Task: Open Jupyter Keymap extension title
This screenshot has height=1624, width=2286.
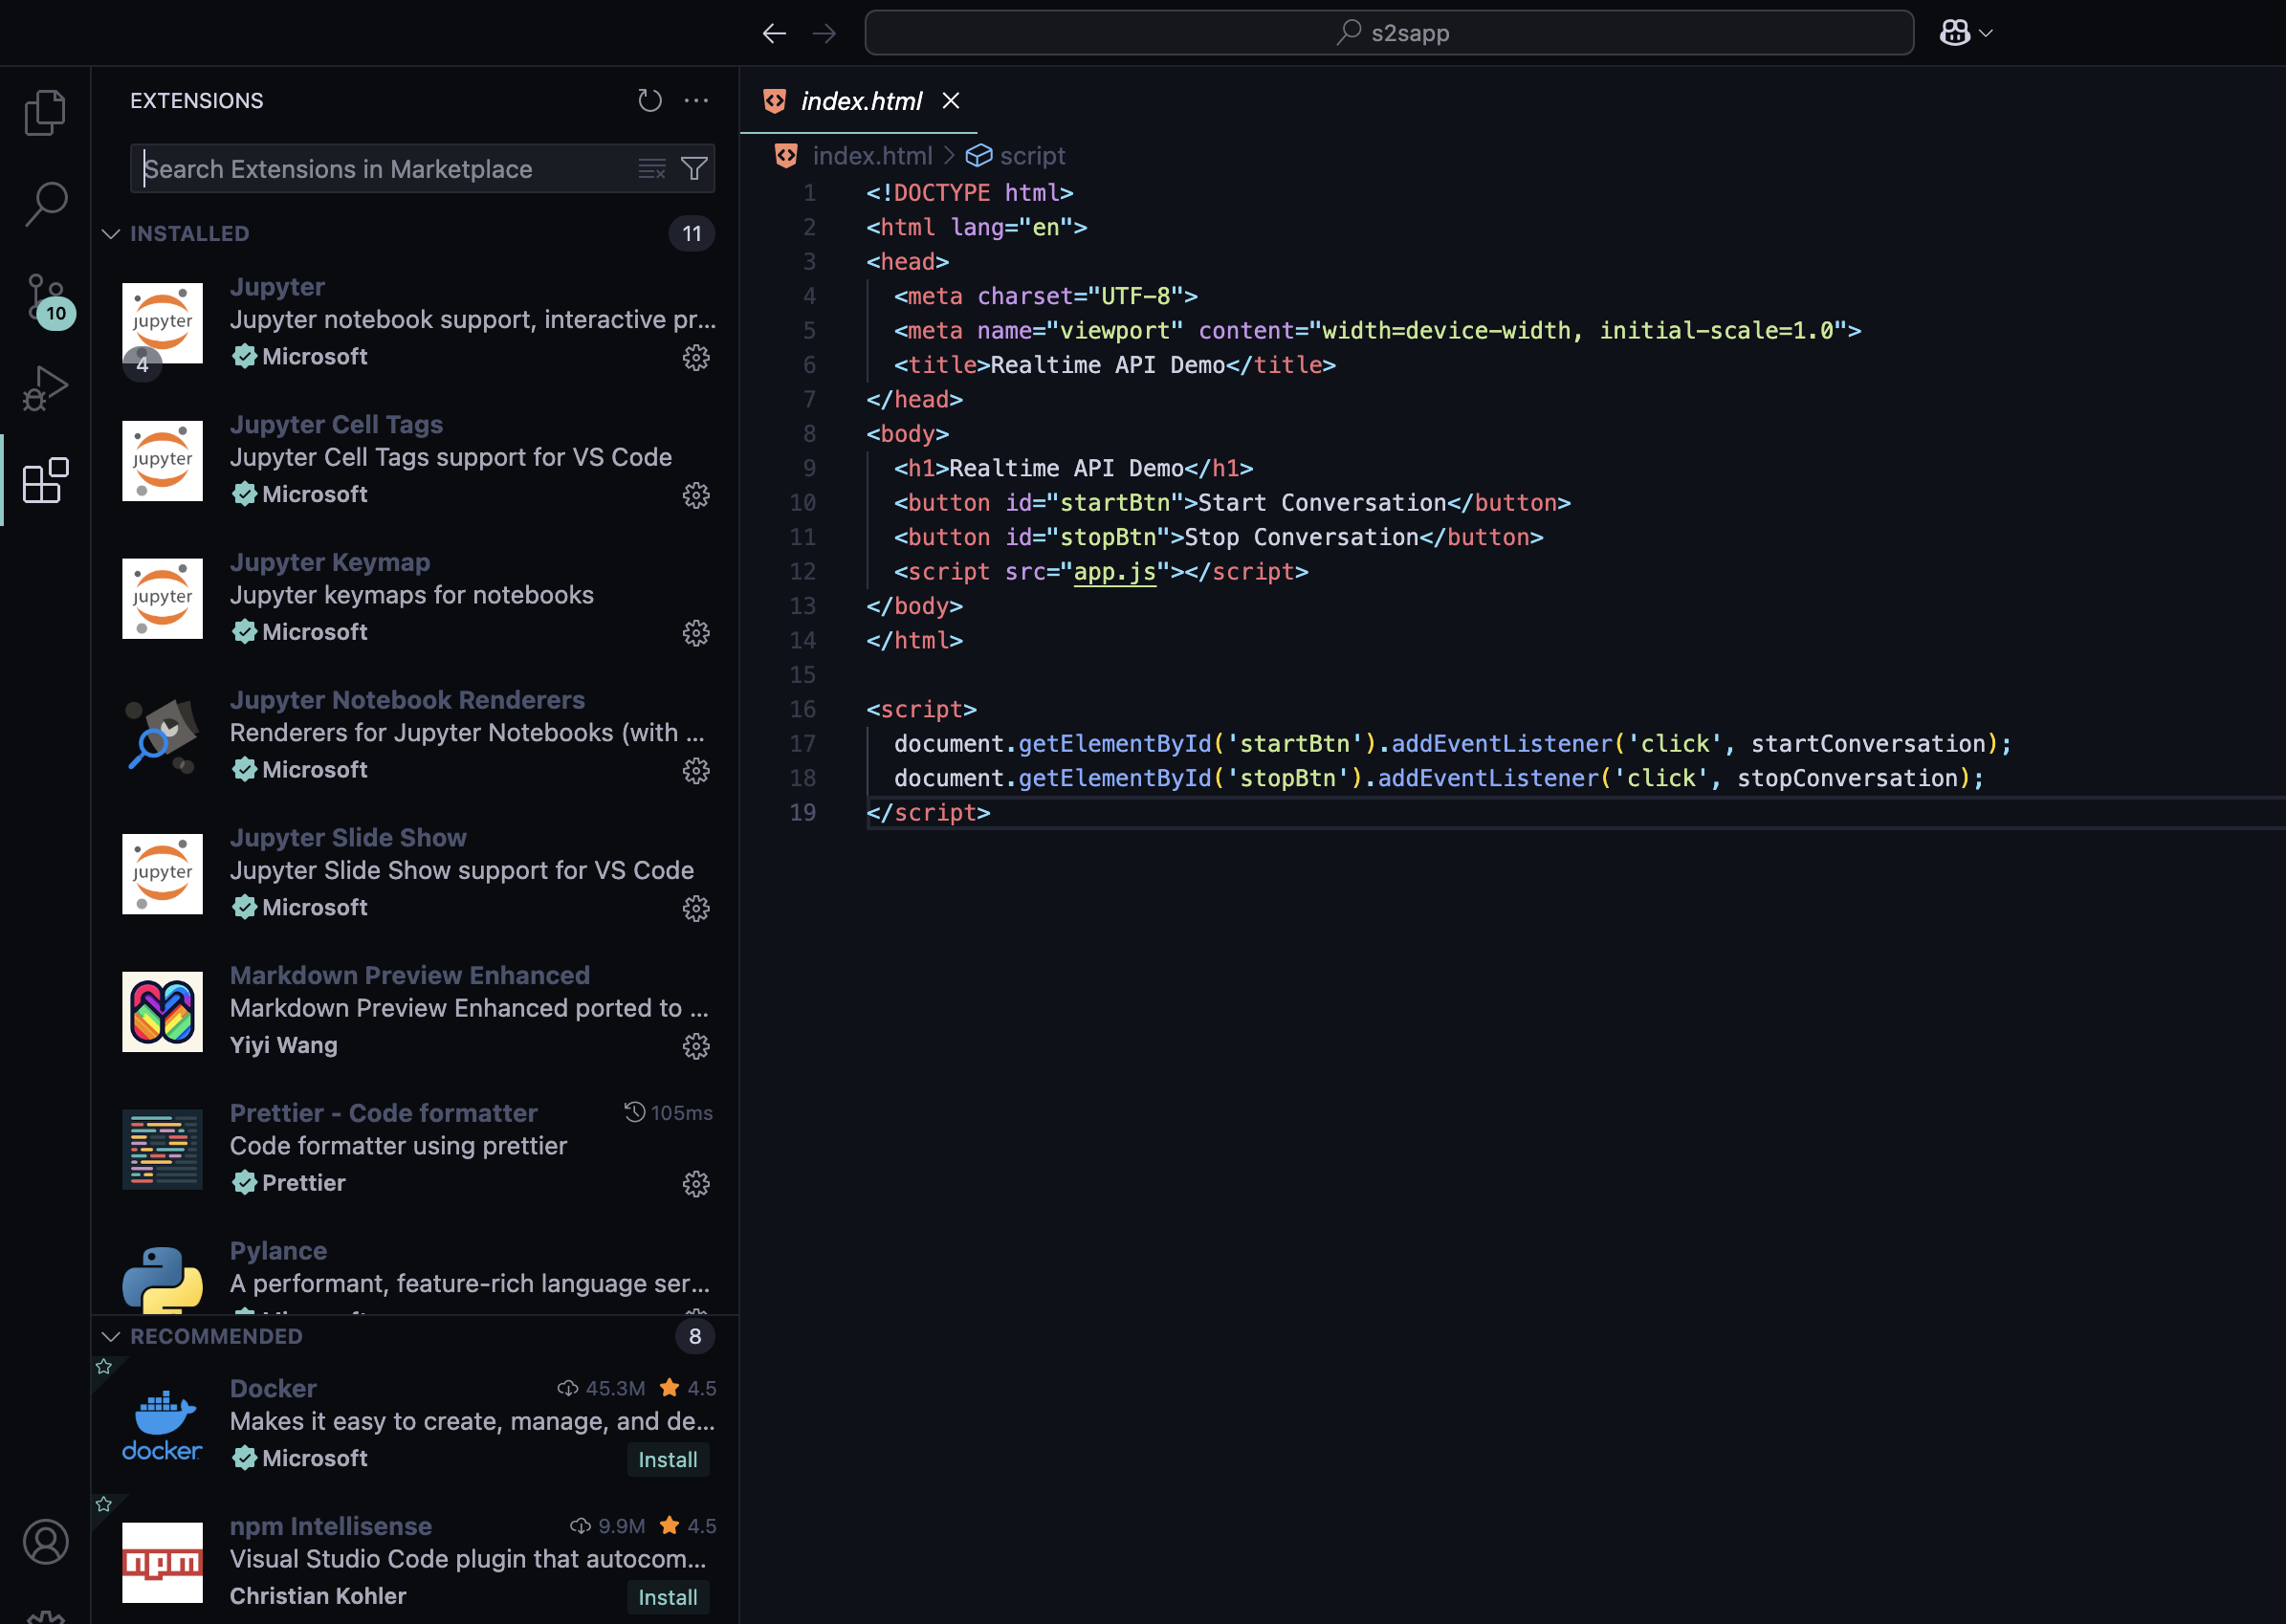Action: 330,563
